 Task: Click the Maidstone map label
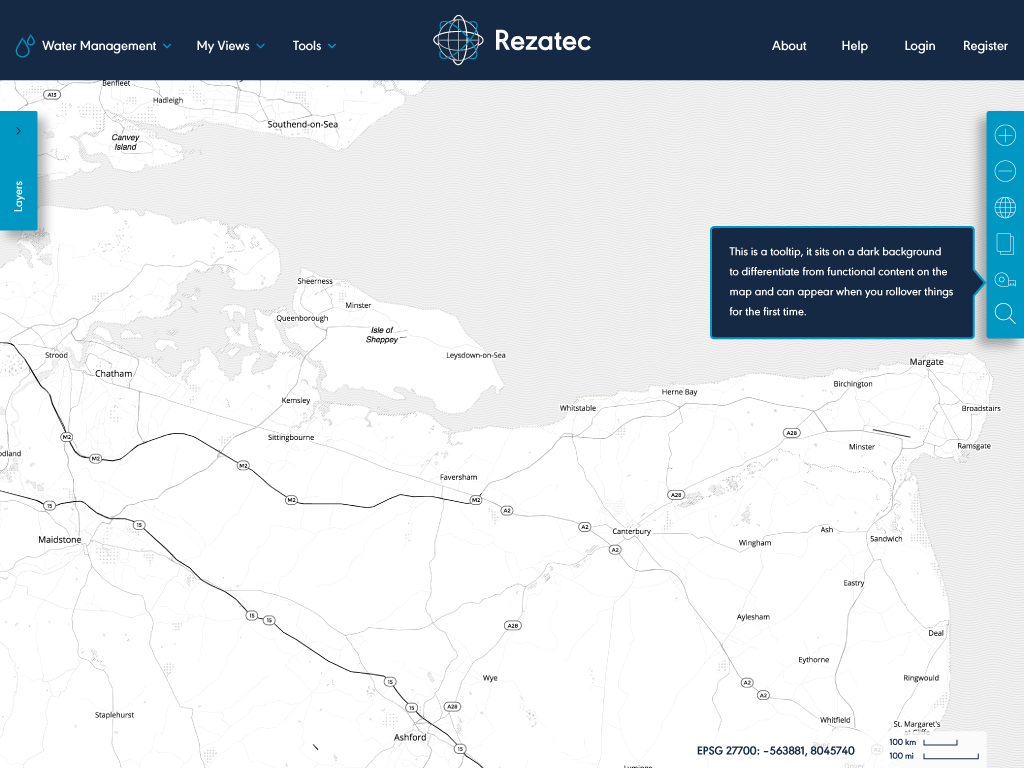tap(59, 539)
